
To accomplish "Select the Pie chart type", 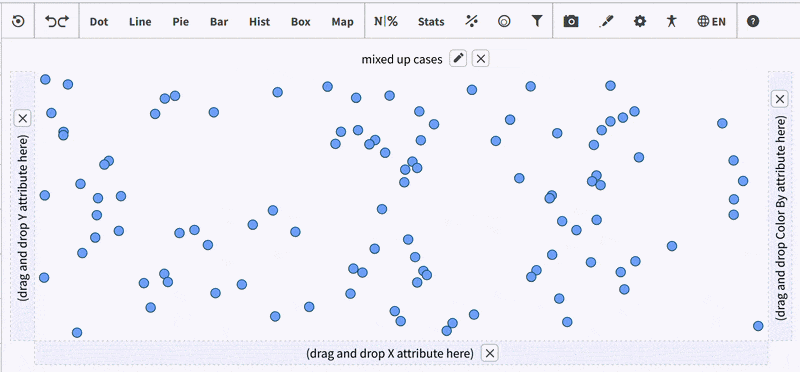I will coord(181,22).
